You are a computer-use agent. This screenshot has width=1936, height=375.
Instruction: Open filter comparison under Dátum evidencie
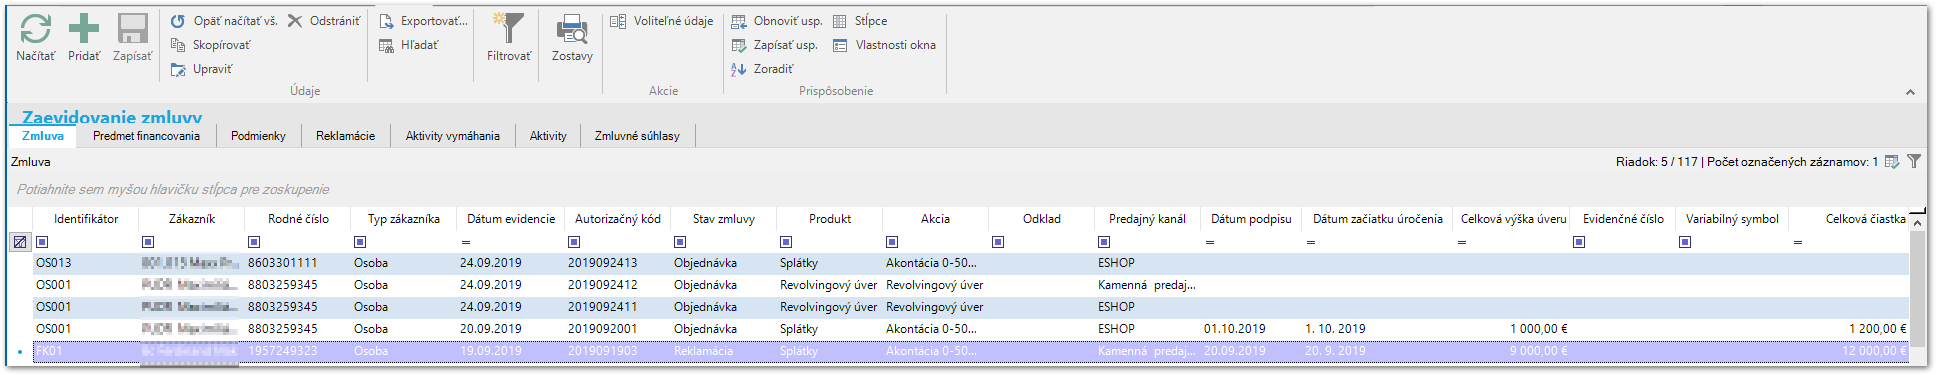466,242
